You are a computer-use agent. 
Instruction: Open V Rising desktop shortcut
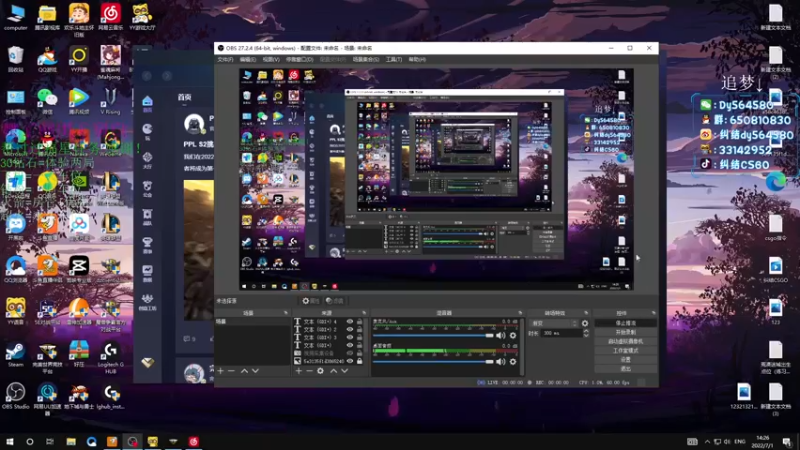tap(110, 101)
